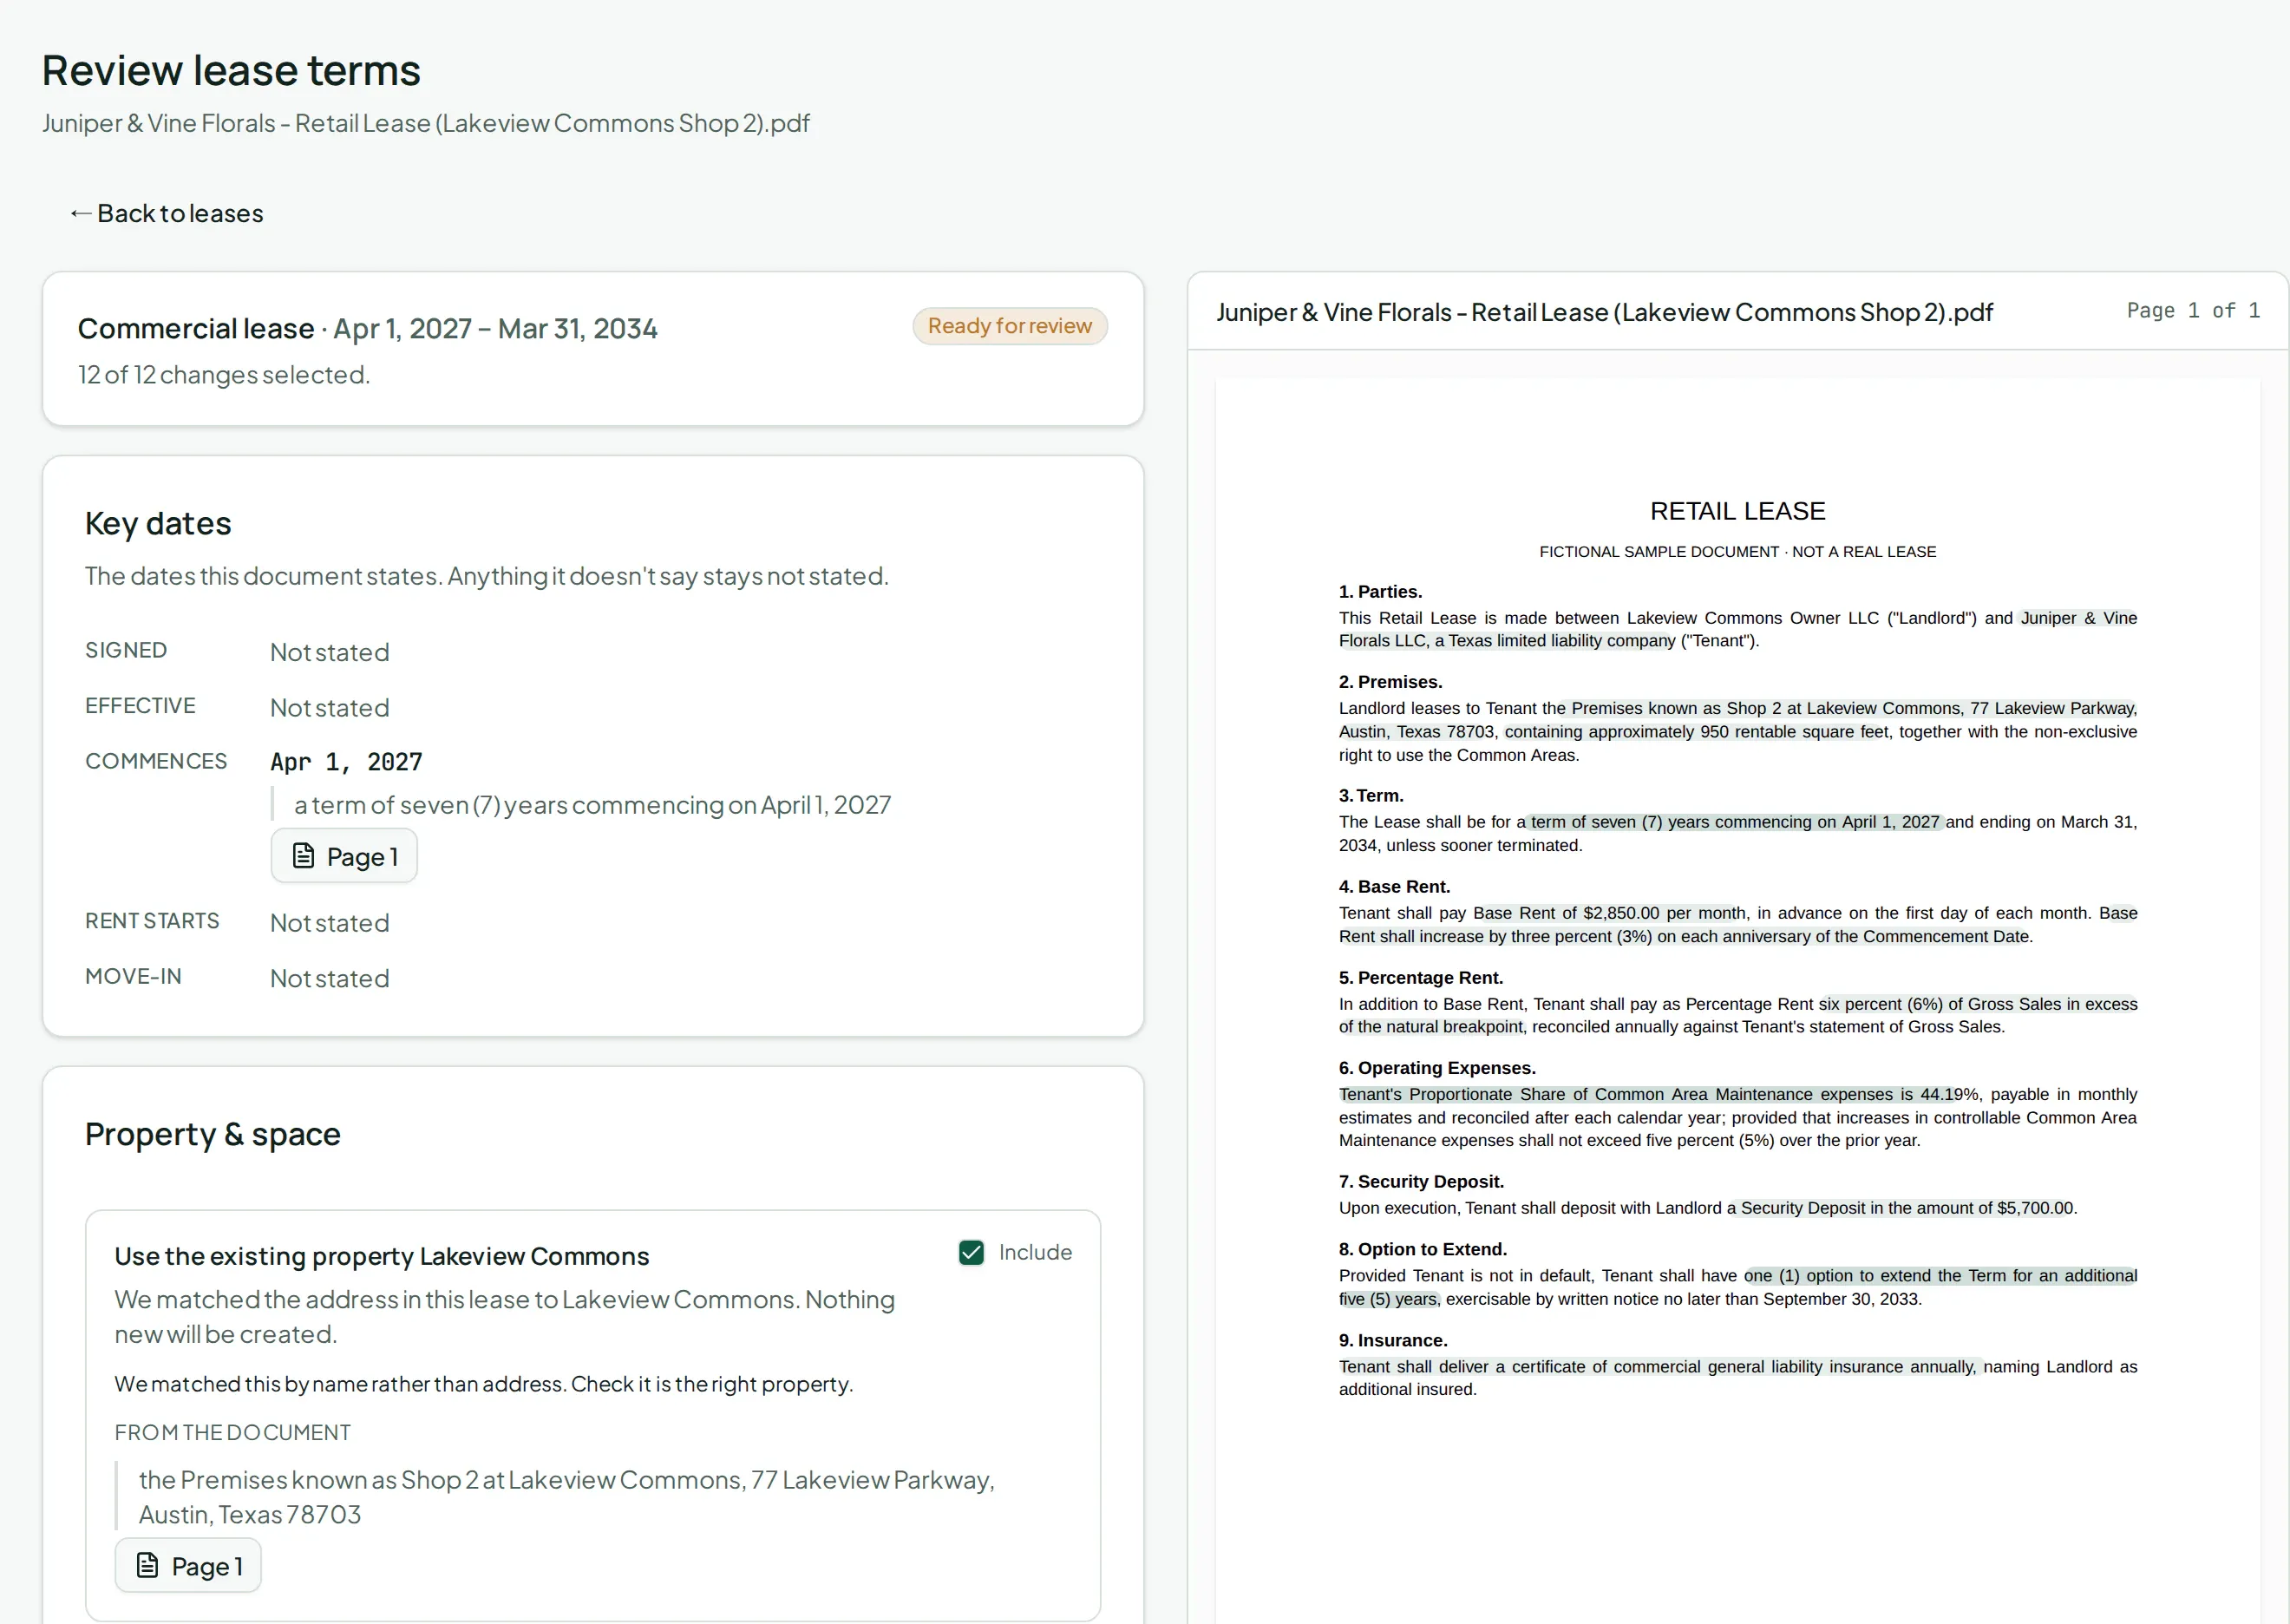Click document icon in Lakeview Commons Page 1 chip
The height and width of the screenshot is (1624, 2290).
click(x=147, y=1565)
